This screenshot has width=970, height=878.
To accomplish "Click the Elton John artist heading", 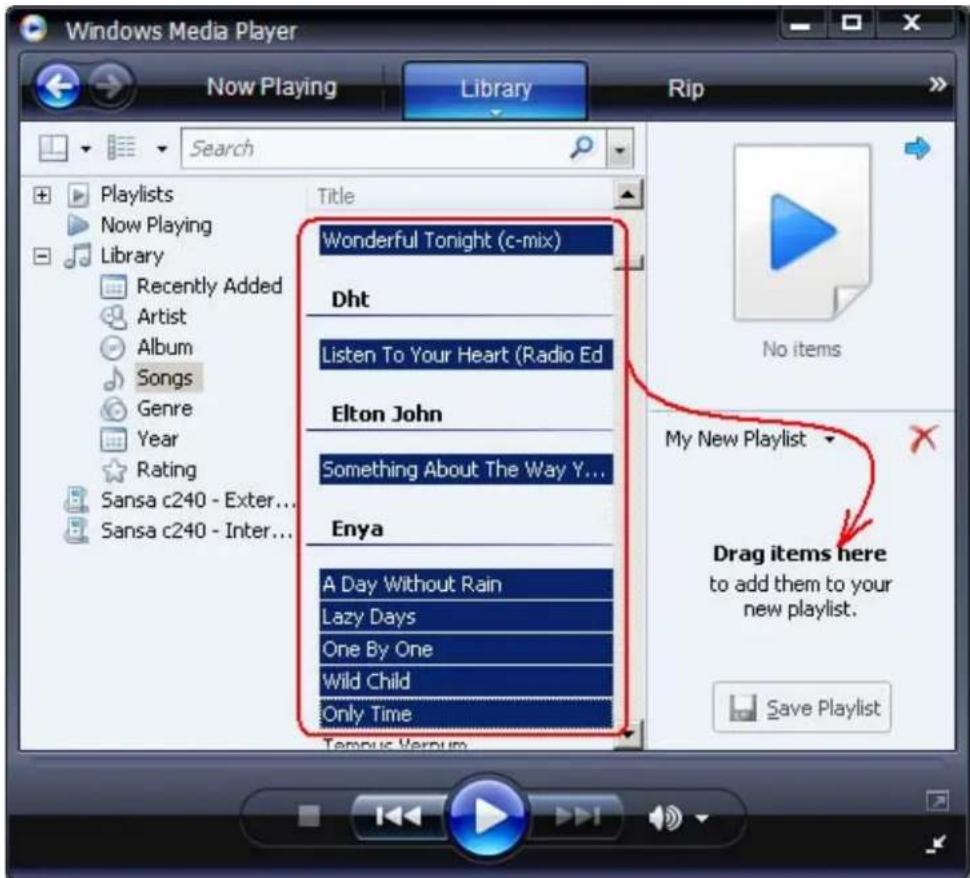I will click(387, 414).
